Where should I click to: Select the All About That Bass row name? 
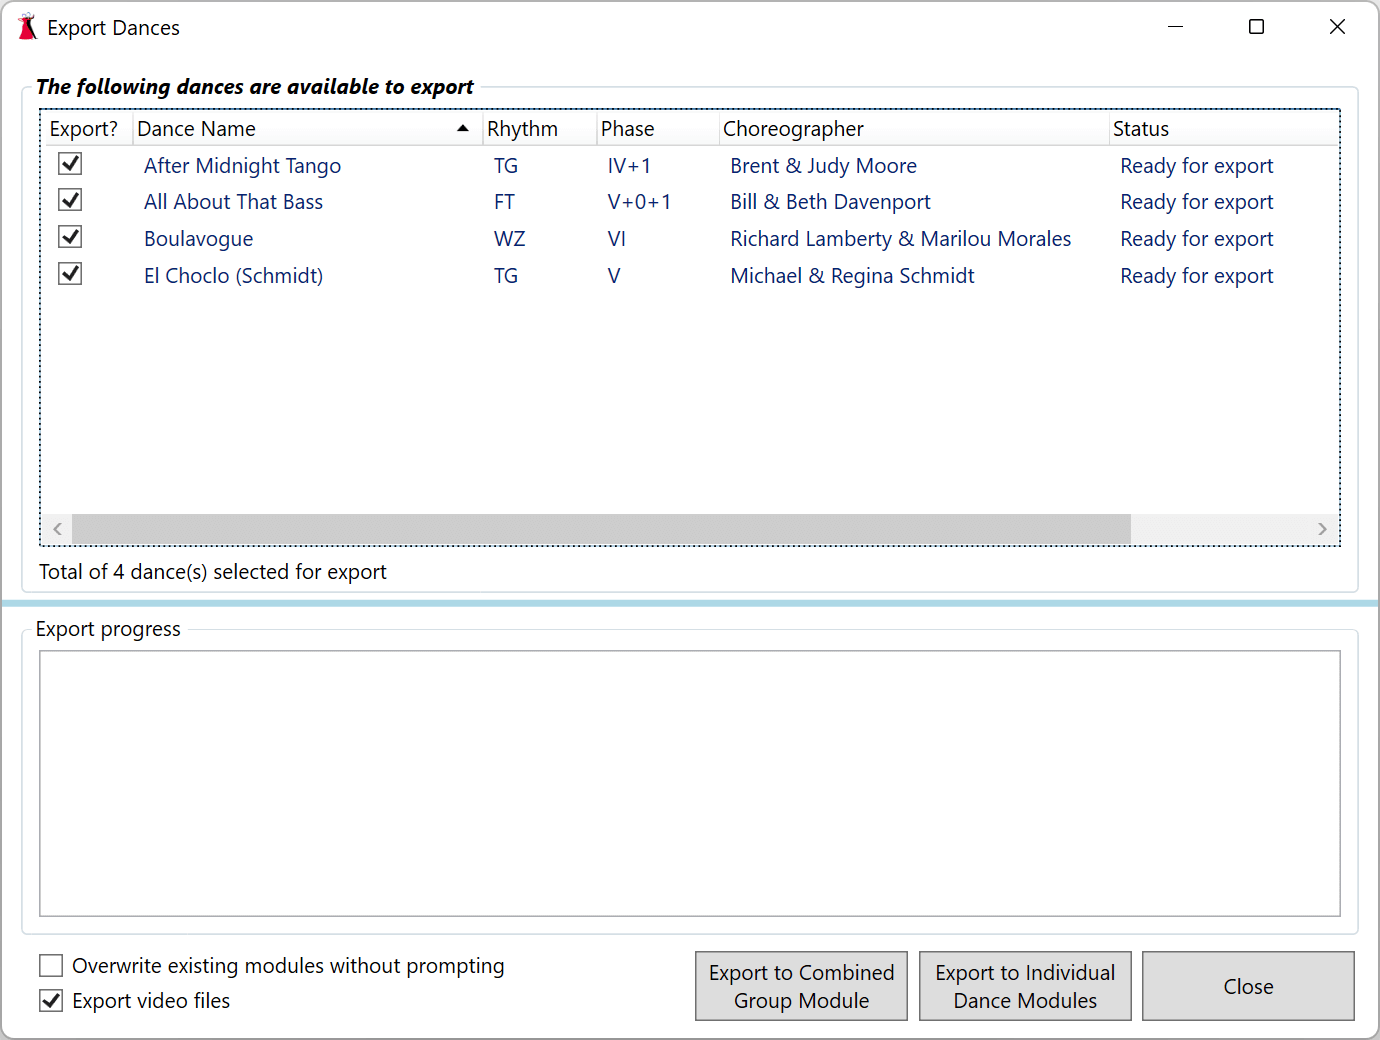click(x=233, y=202)
